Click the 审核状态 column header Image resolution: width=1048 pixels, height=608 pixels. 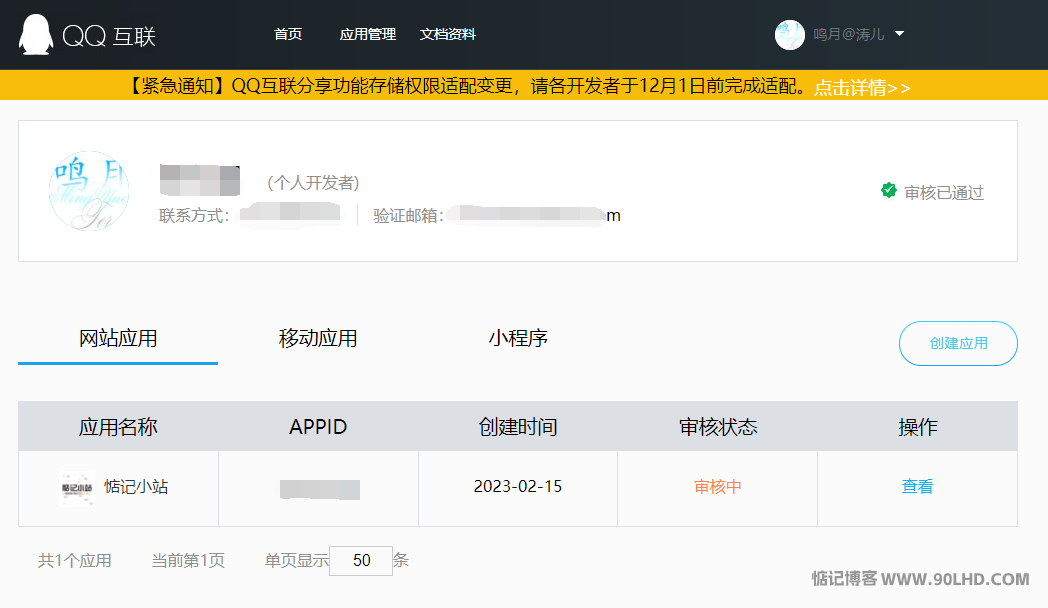click(718, 427)
